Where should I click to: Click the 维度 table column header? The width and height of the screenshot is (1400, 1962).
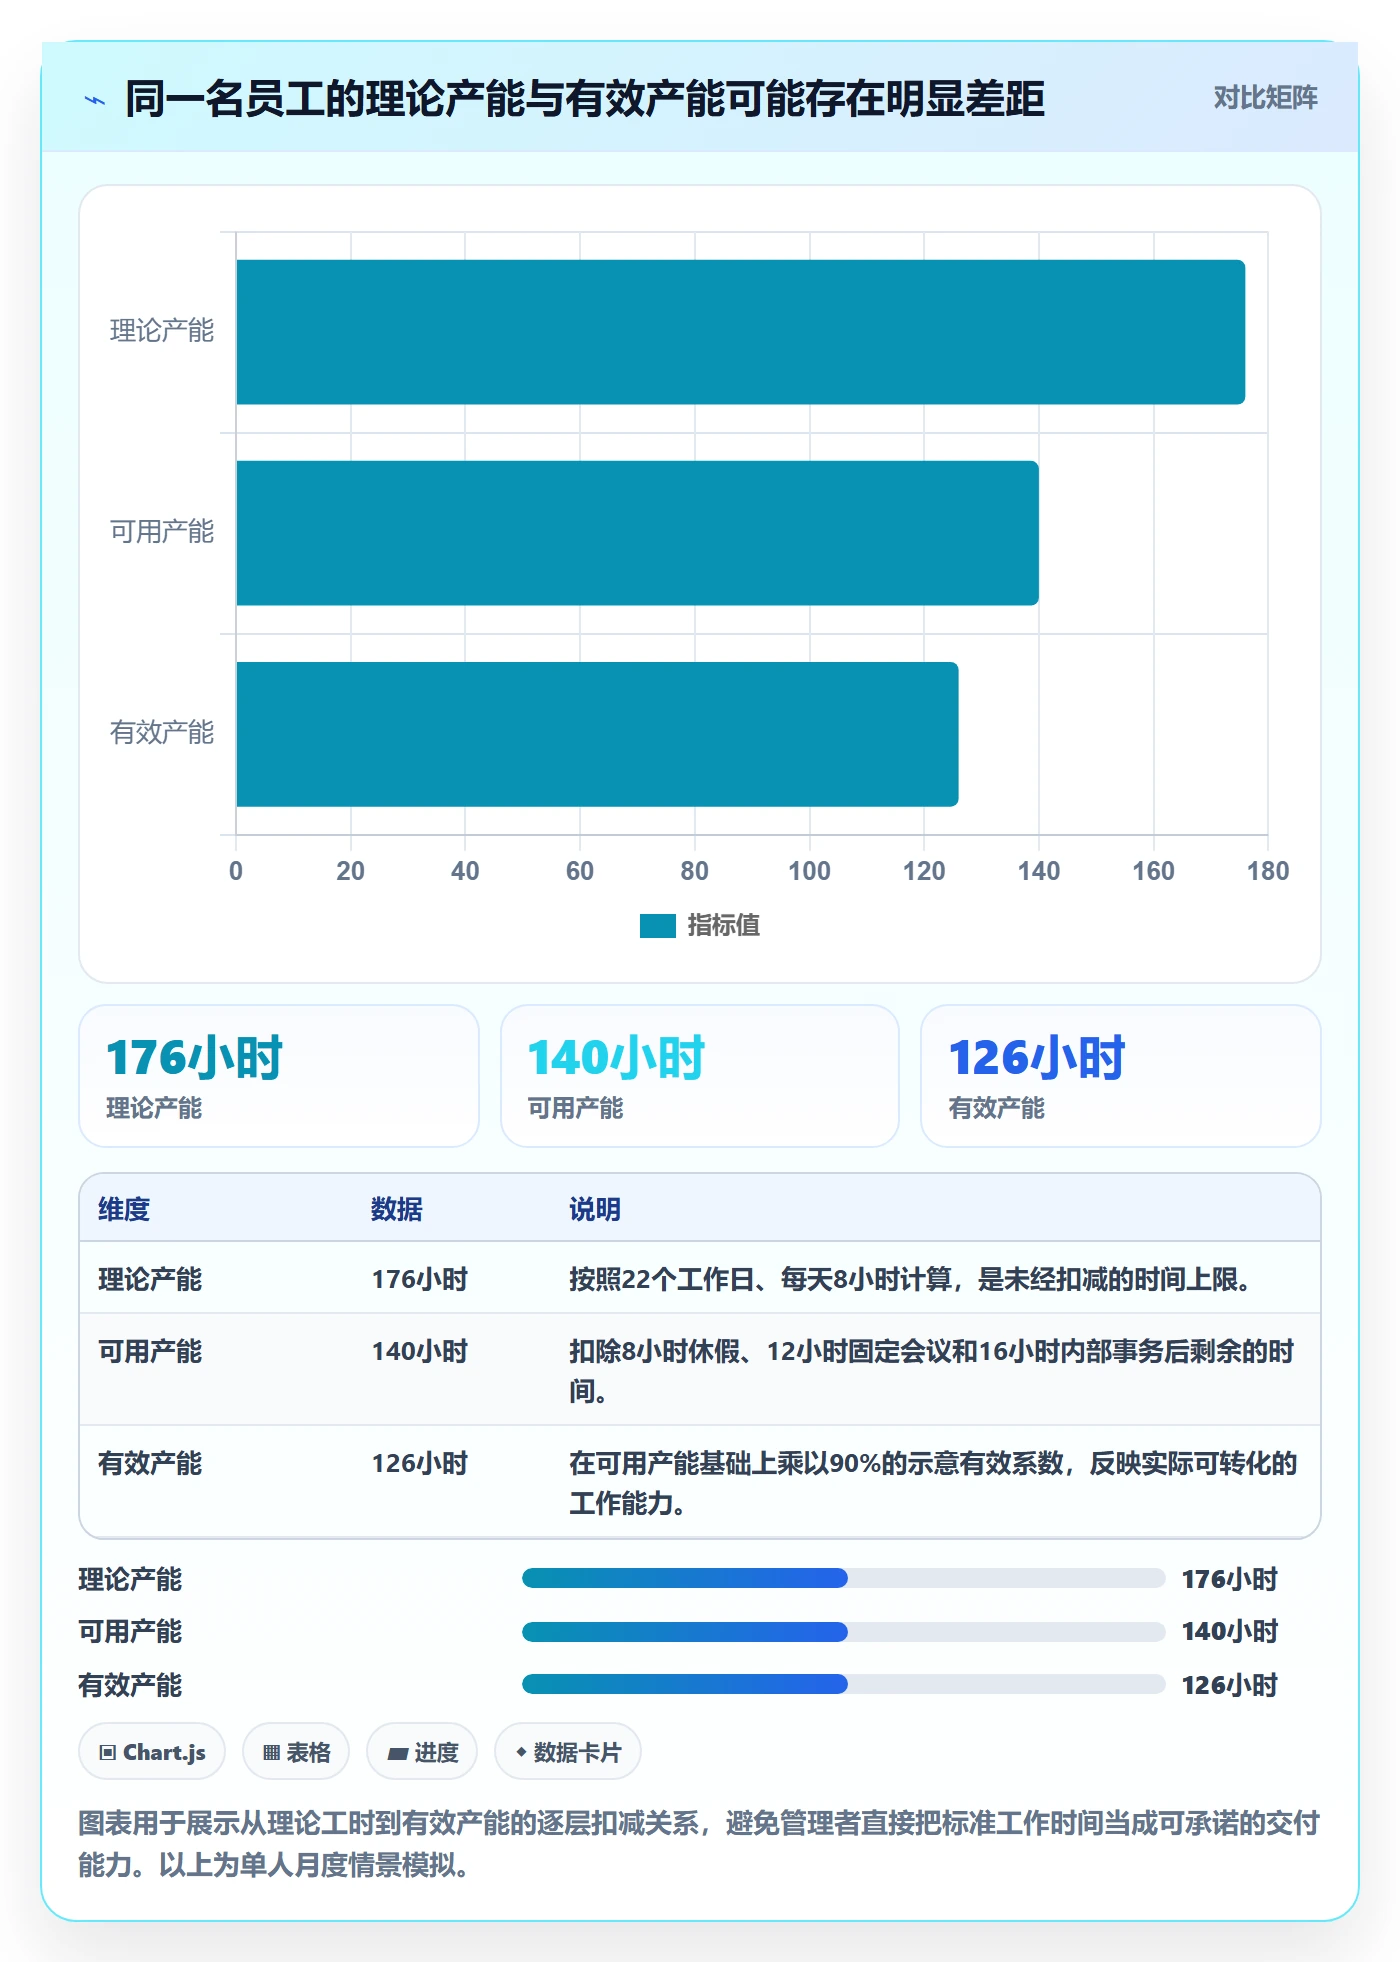[124, 1209]
